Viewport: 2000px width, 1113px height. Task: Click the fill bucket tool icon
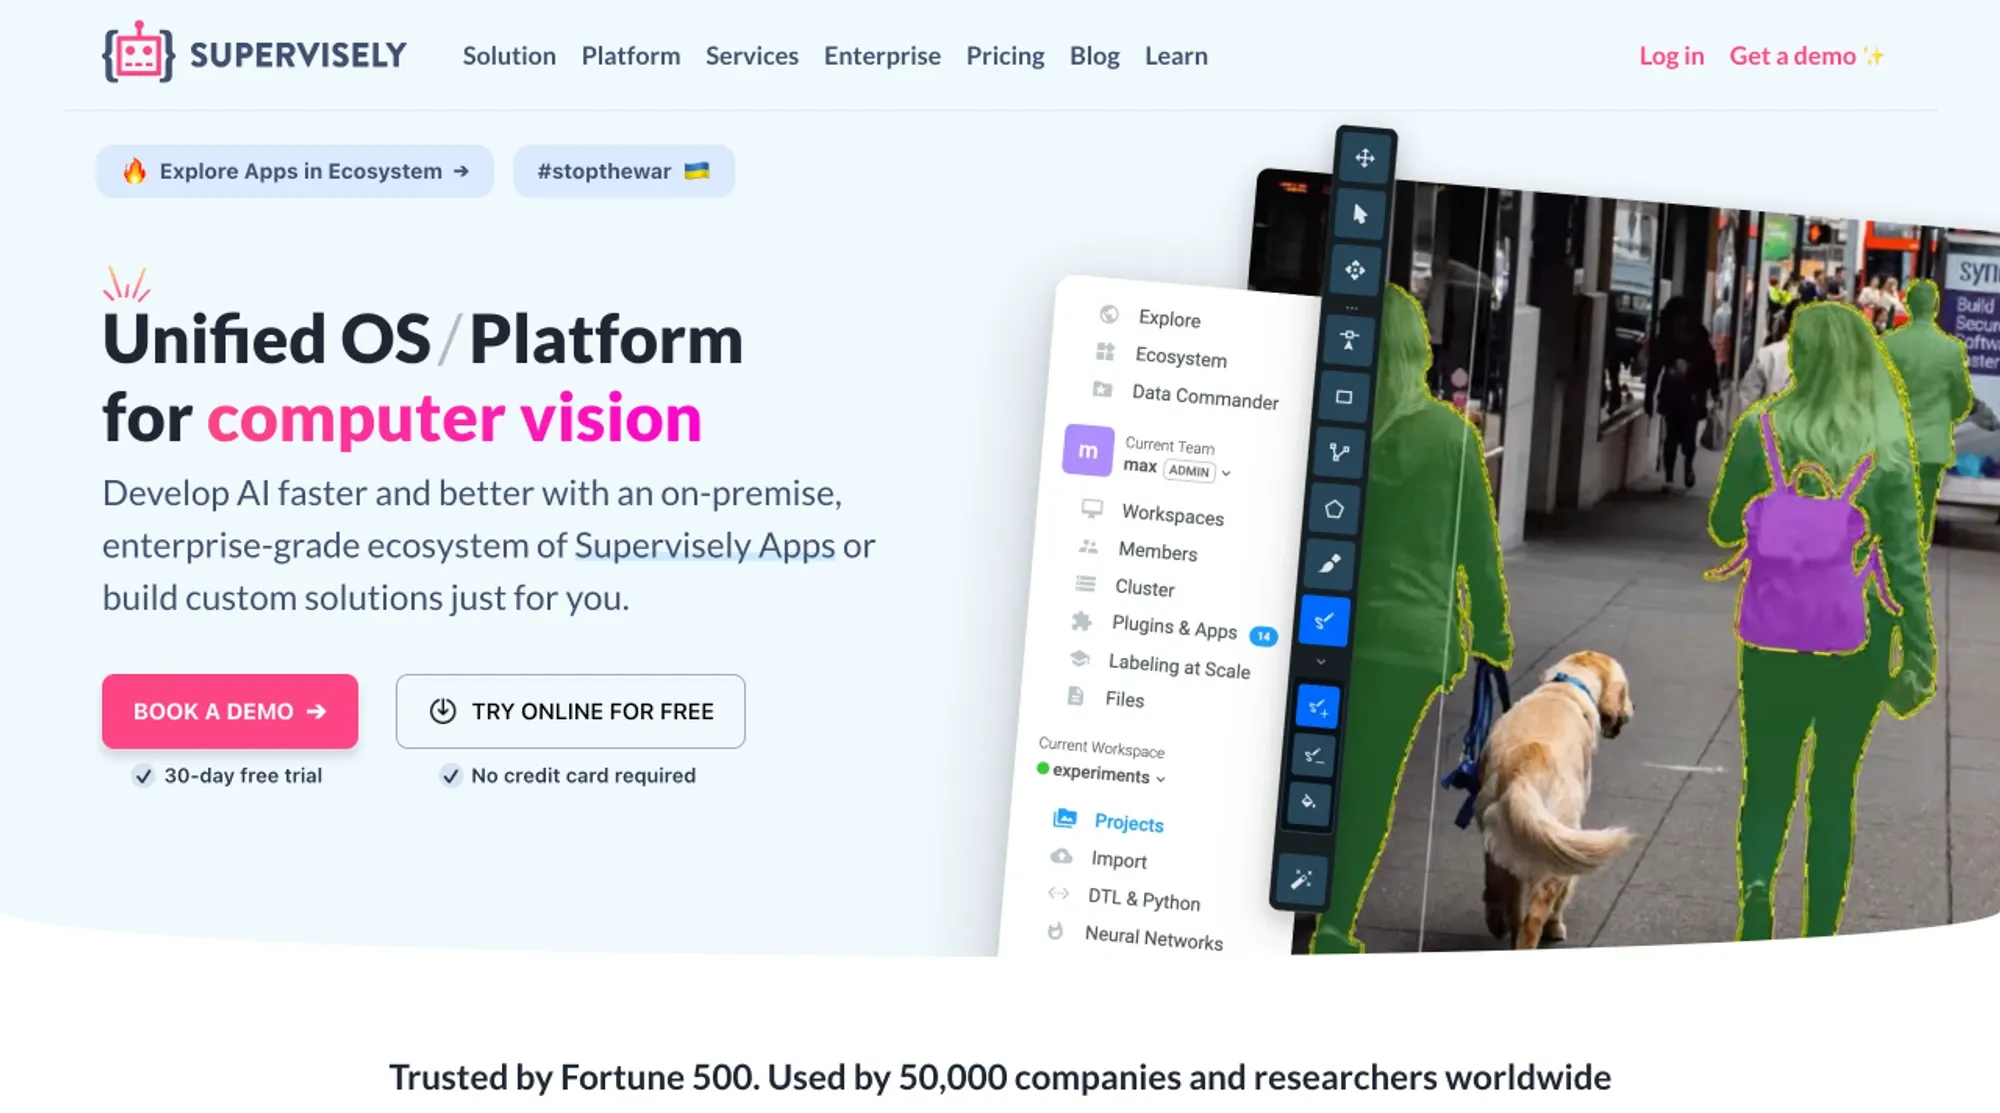click(x=1309, y=802)
